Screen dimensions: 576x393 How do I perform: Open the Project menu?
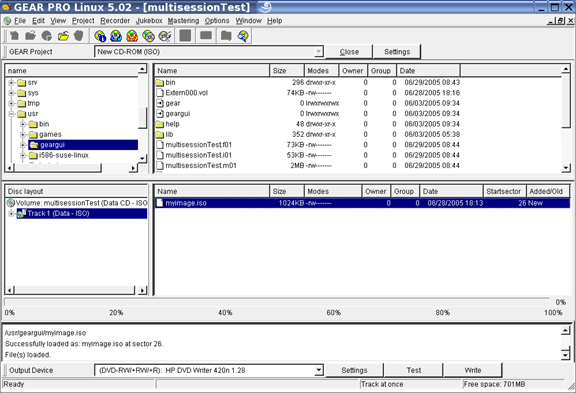point(83,21)
